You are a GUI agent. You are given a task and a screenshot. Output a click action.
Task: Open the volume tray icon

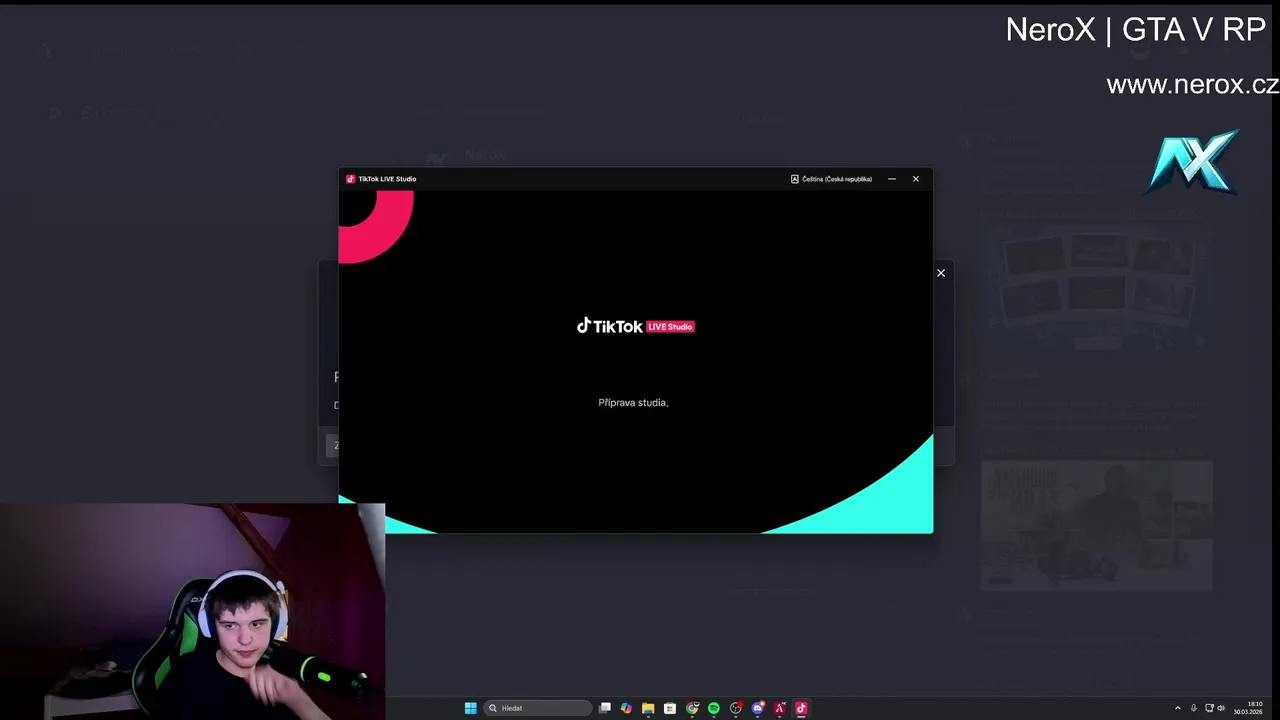click(1221, 708)
